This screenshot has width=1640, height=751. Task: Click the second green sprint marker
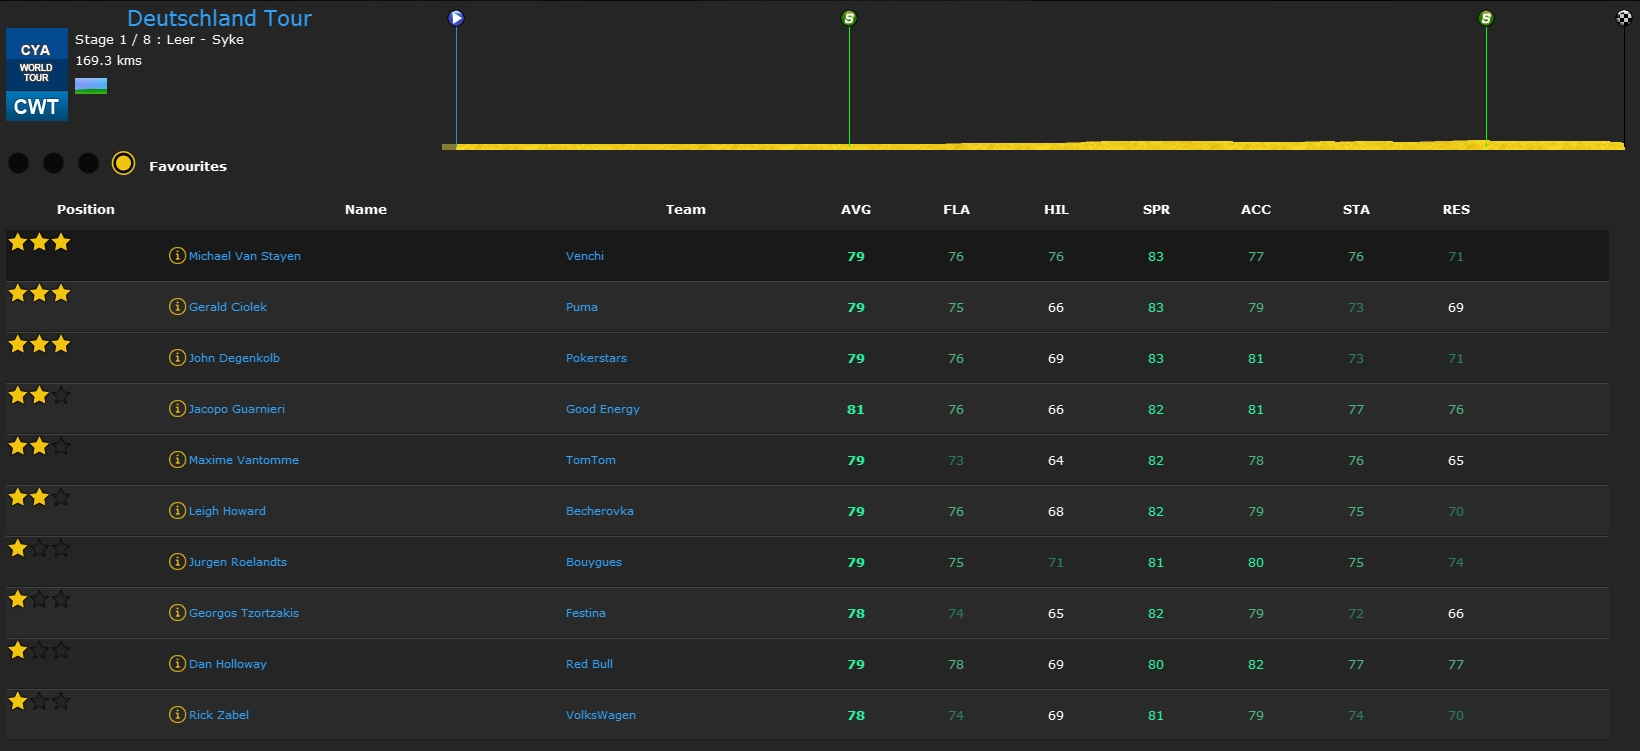coord(1486,18)
